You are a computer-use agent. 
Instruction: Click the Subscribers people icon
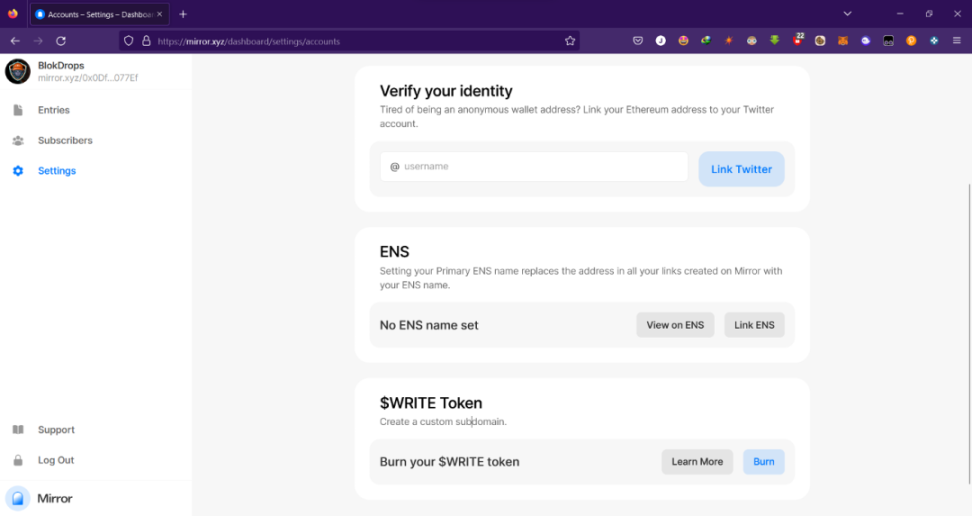(x=18, y=141)
